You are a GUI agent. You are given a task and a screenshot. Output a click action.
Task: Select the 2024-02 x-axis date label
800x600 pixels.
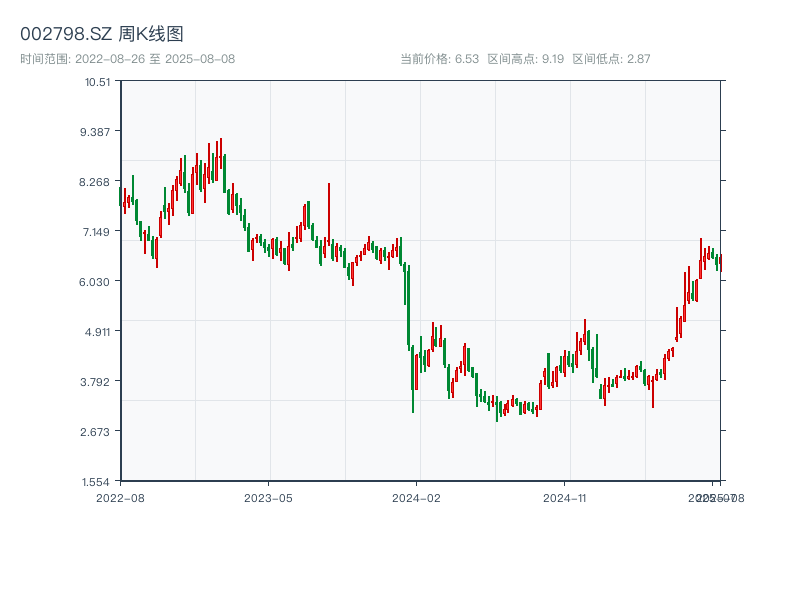pos(418,497)
